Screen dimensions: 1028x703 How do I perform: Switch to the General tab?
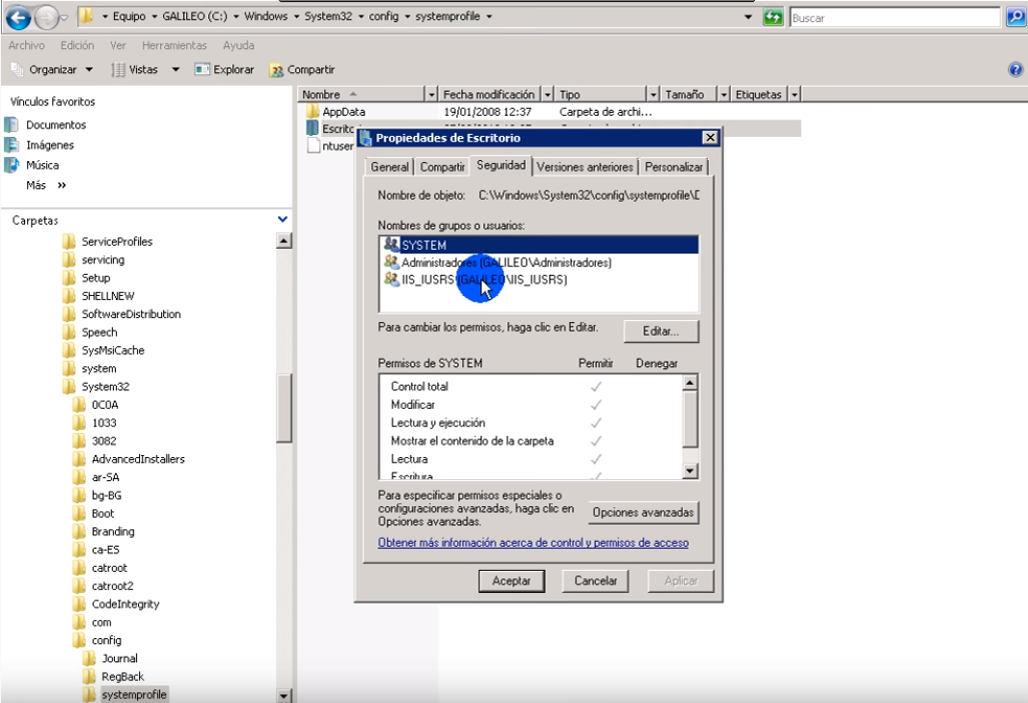(x=389, y=167)
